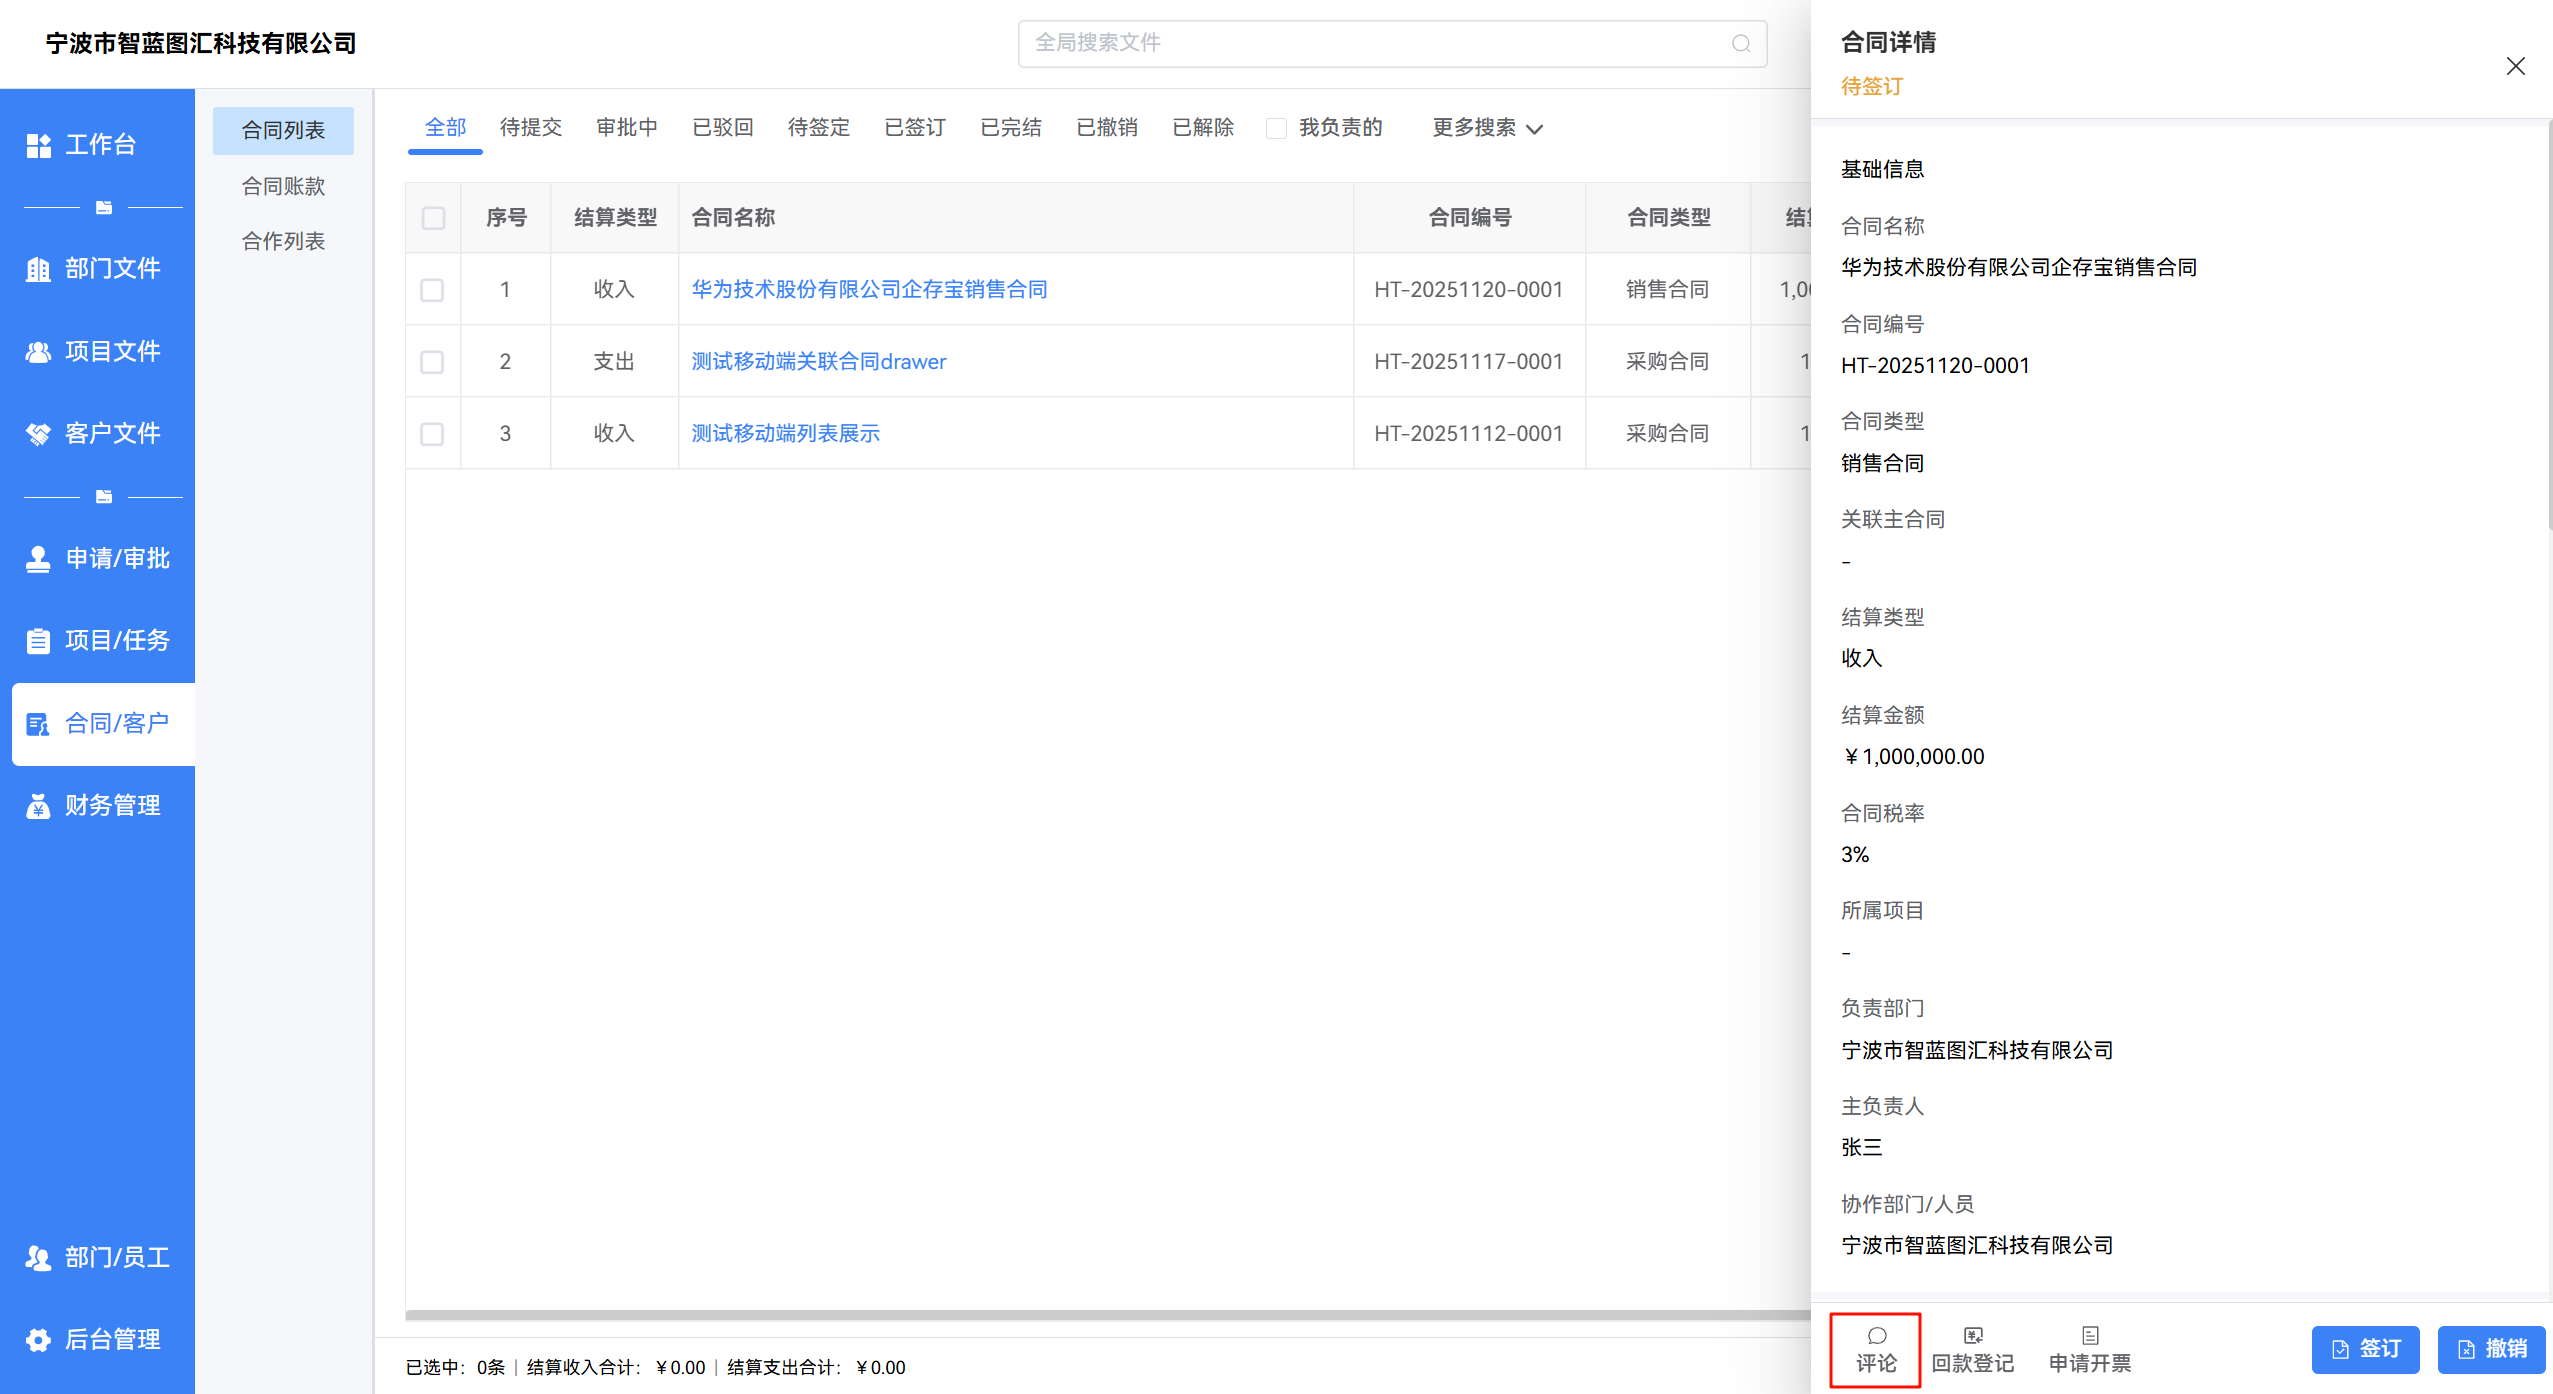Viewport: 2553px width, 1394px height.
Task: Click the 签订 sign button
Action: click(2365, 1349)
